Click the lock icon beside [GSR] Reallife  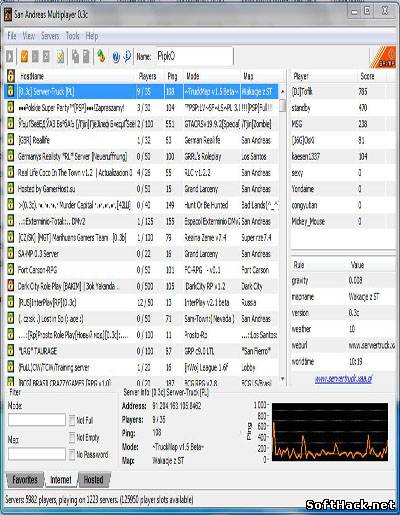tap(11, 140)
